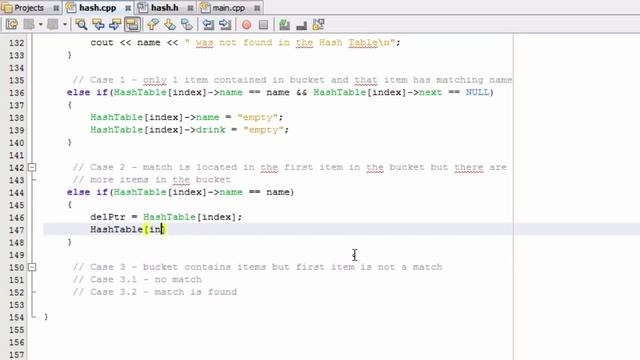Click the "// Case 1" comment line
Screen dimensions: 640x360
click(x=292, y=80)
